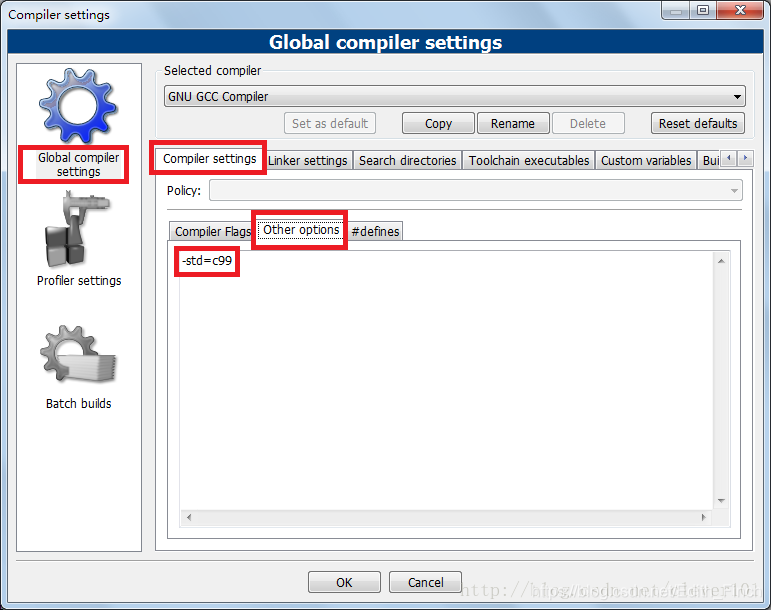Screen dimensions: 771x610
Task: Expand the Policy dropdown
Action: pyautogui.click(x=475, y=190)
